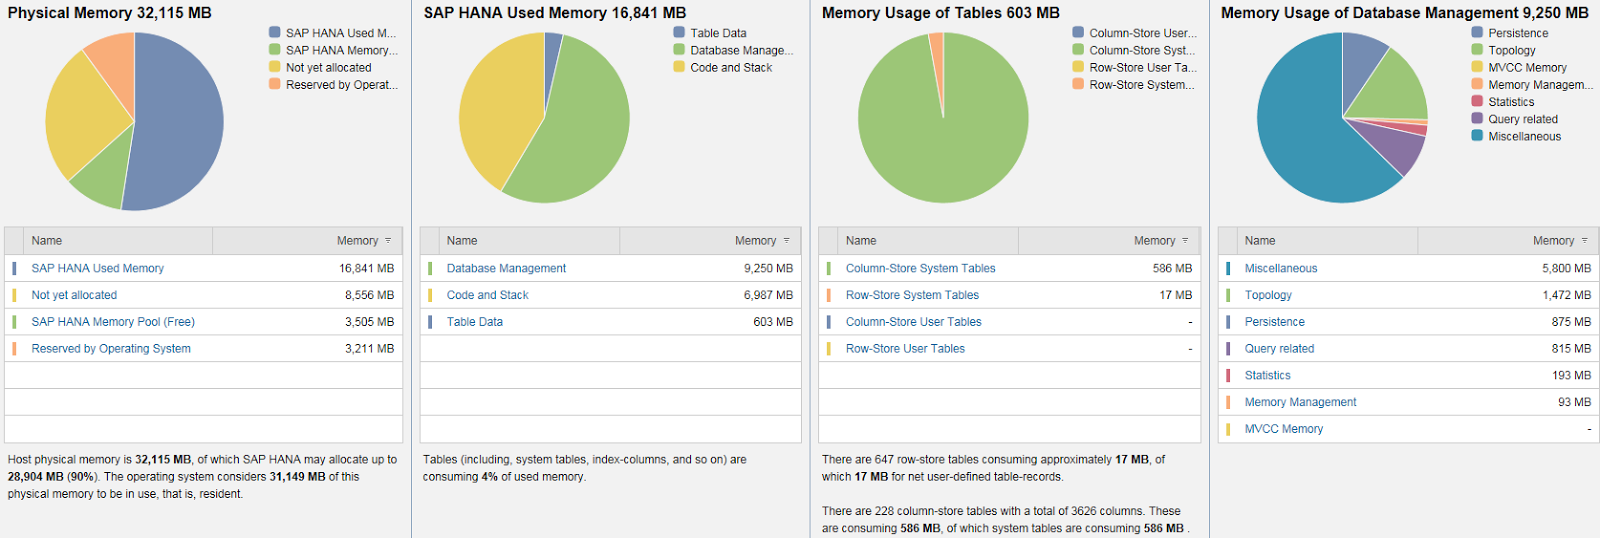Open SAP HANA Used Memory link
The height and width of the screenshot is (538, 1600).
tap(98, 268)
